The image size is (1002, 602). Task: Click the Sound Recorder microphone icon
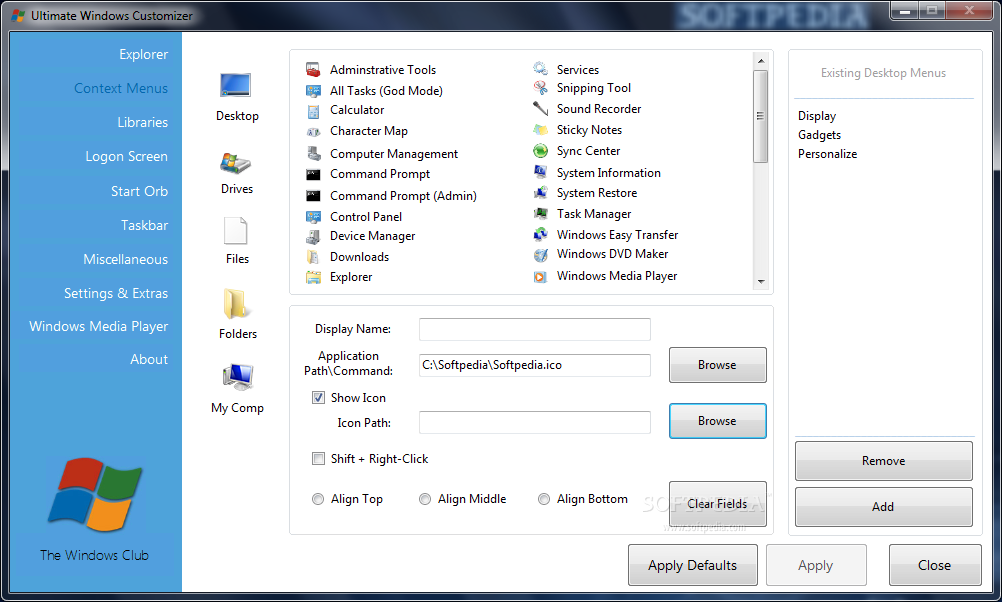click(541, 109)
